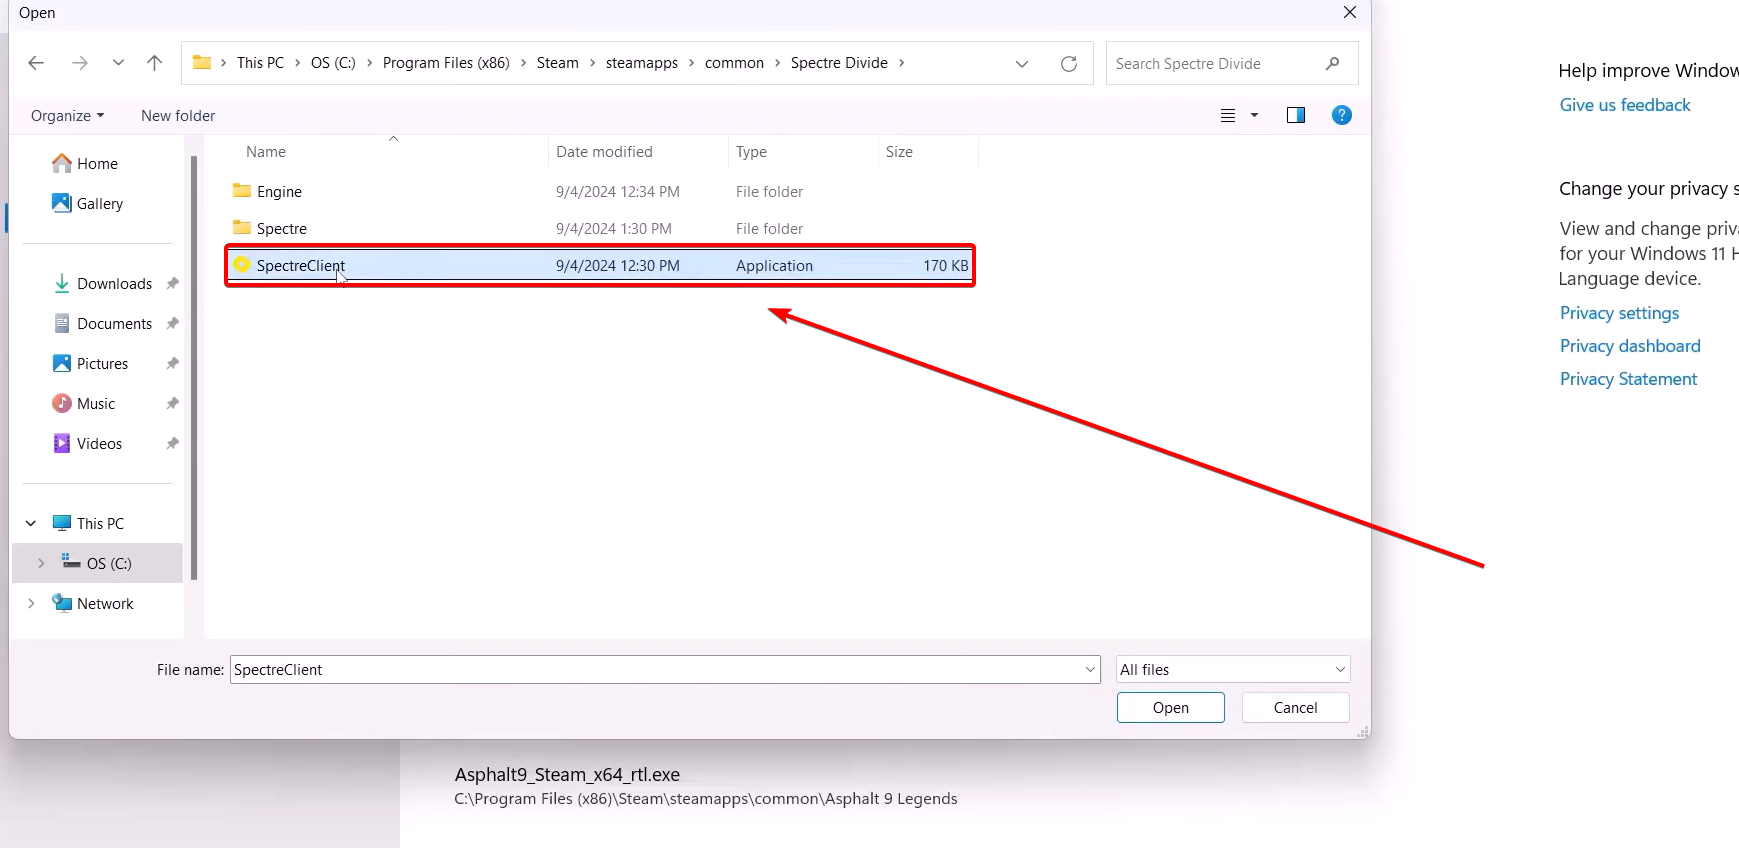Select the SpectreClient application file
Viewport: 1739px width, 848px height.
tap(600, 265)
